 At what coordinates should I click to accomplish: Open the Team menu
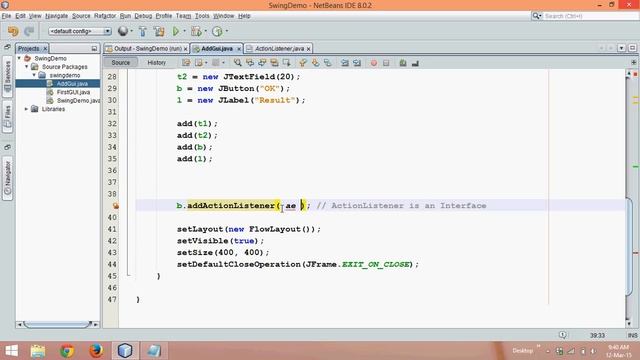coord(183,16)
